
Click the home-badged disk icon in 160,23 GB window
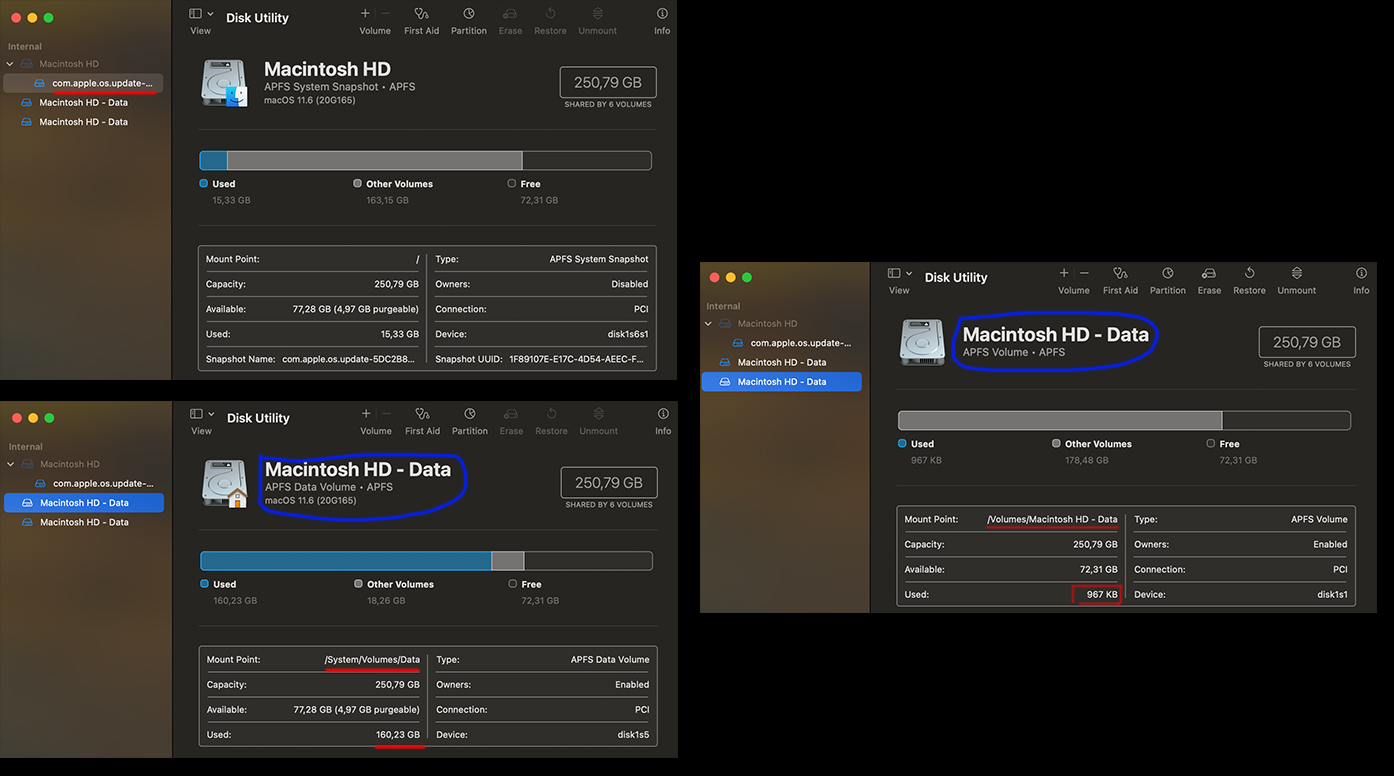coord(225,483)
